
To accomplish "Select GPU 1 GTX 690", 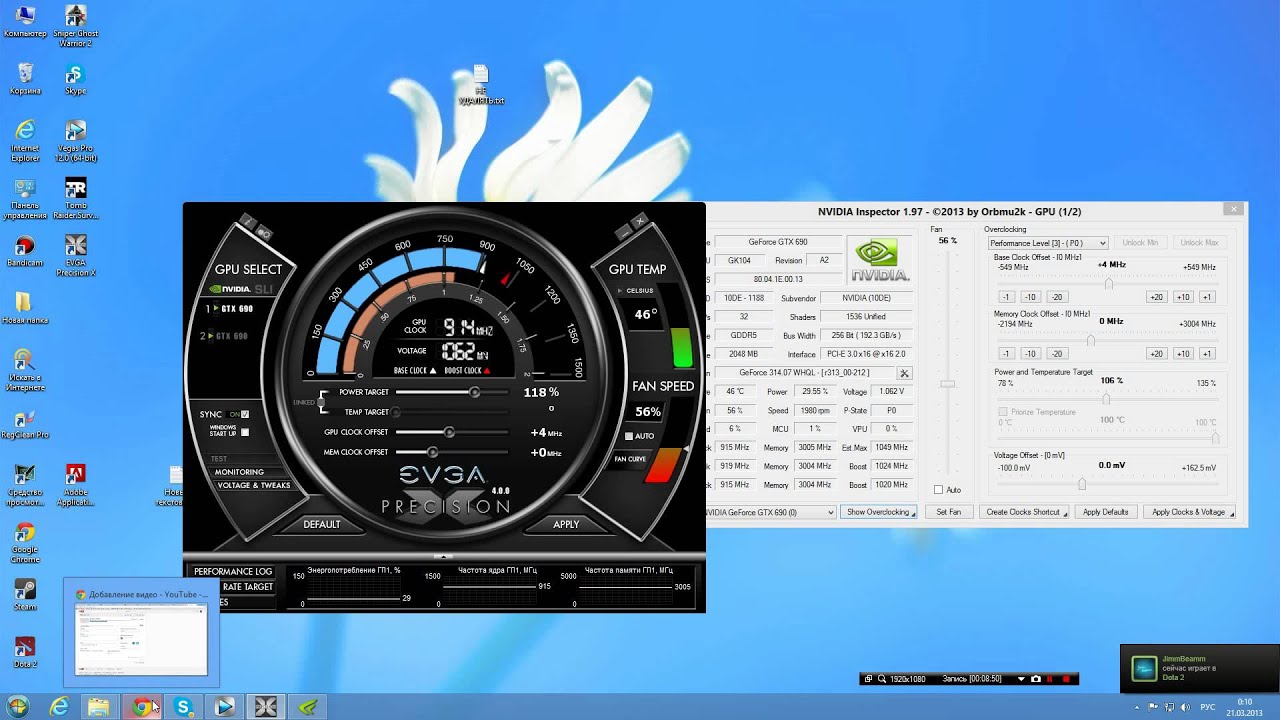I will pyautogui.click(x=230, y=309).
